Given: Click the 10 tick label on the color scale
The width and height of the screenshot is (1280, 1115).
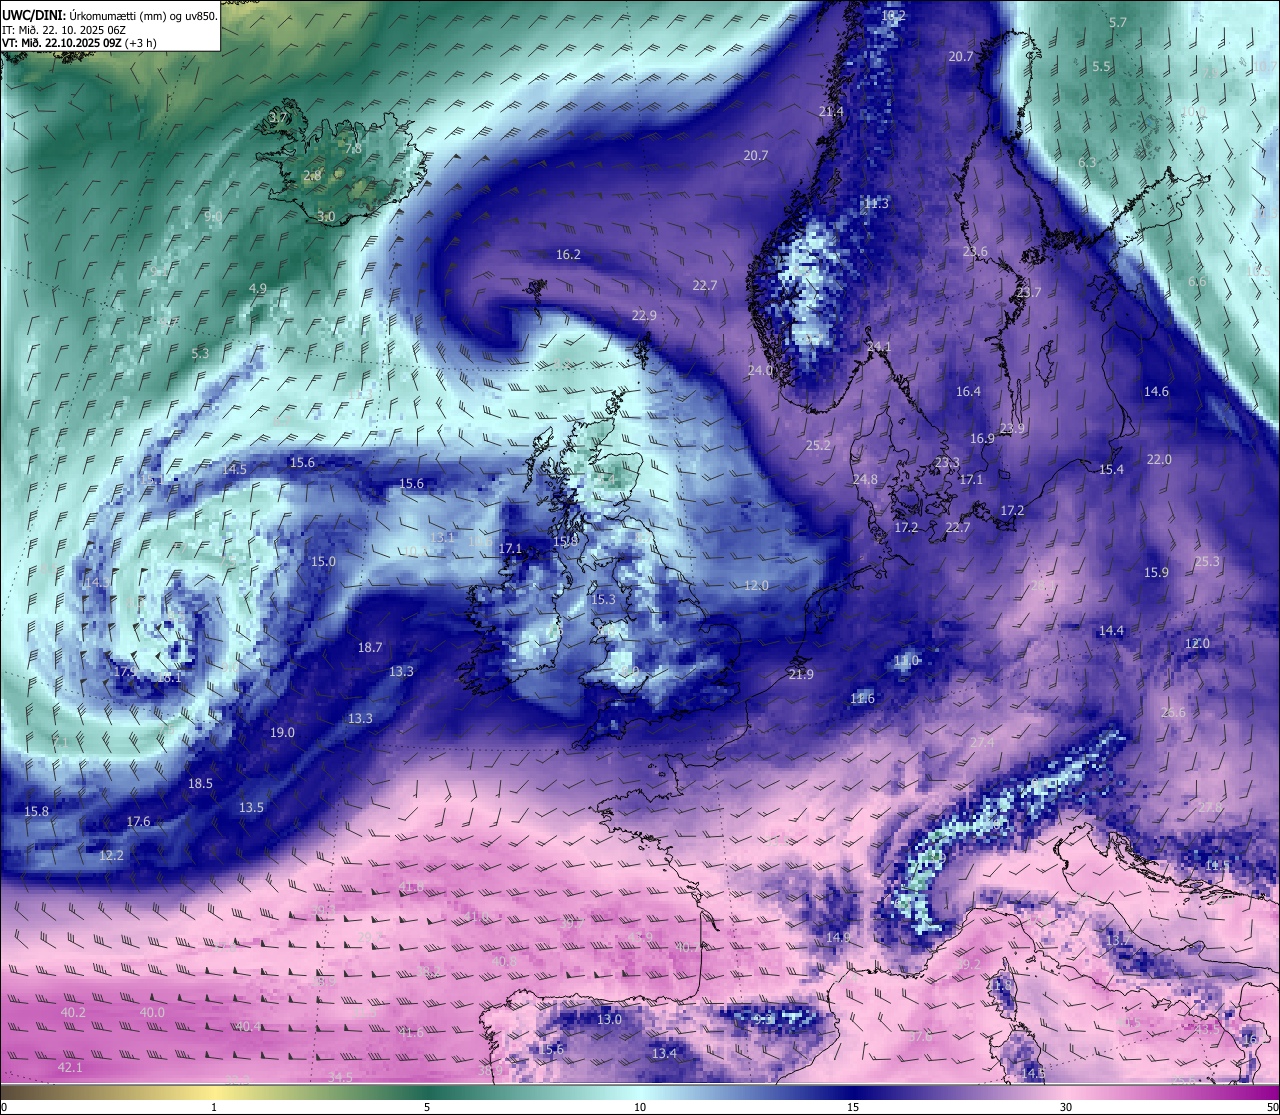Looking at the screenshot, I should 640,1107.
